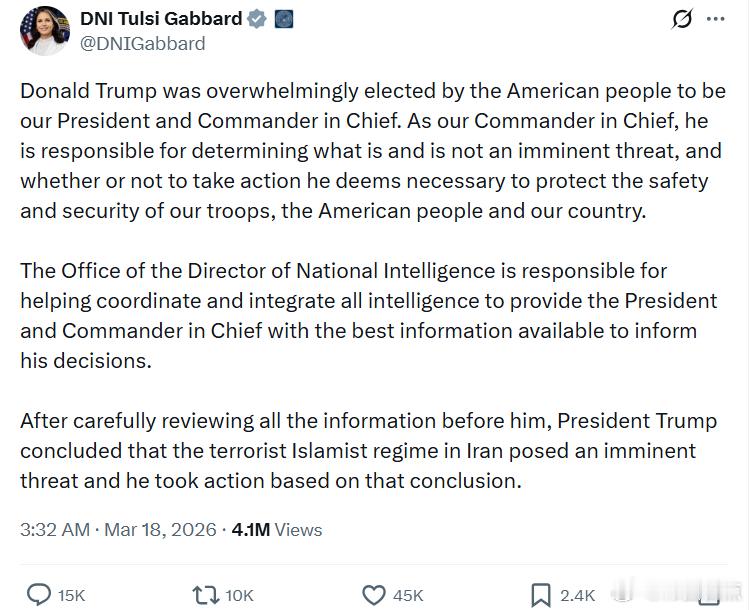This screenshot has height=610, width=750.
Task: Click the 3:32 AM · Mar 18, 2026 timestamp
Action: [x=118, y=529]
